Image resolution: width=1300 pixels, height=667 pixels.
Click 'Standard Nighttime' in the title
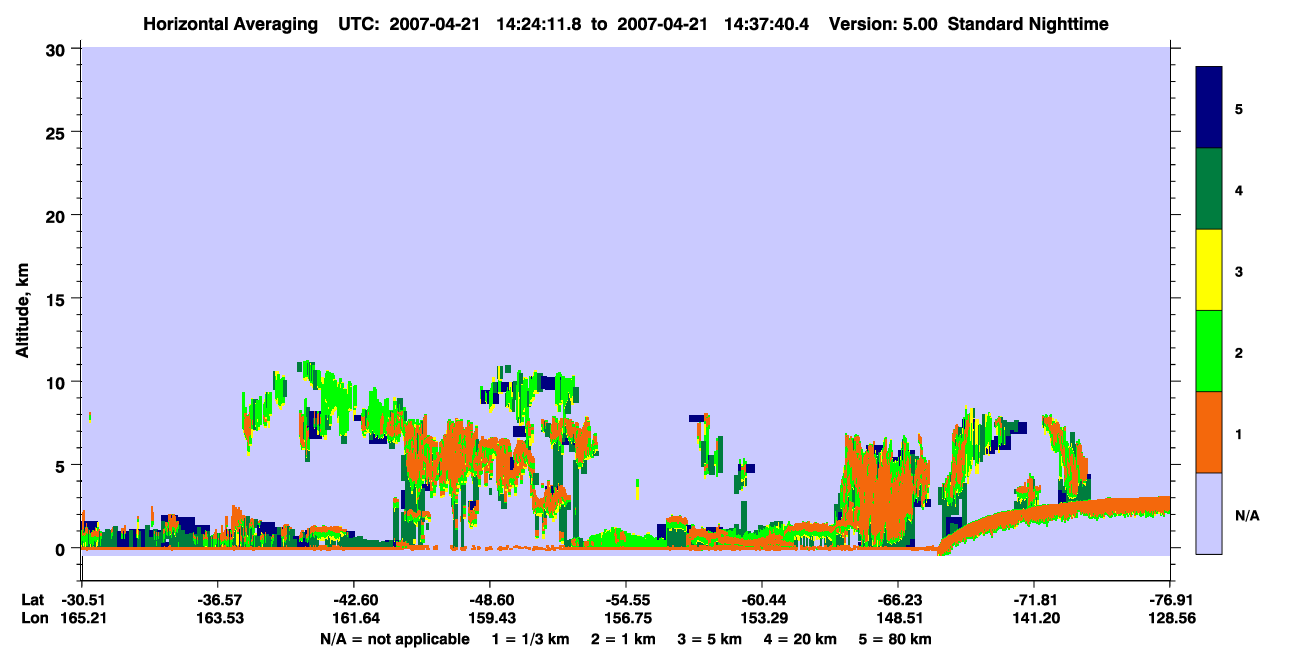1028,23
